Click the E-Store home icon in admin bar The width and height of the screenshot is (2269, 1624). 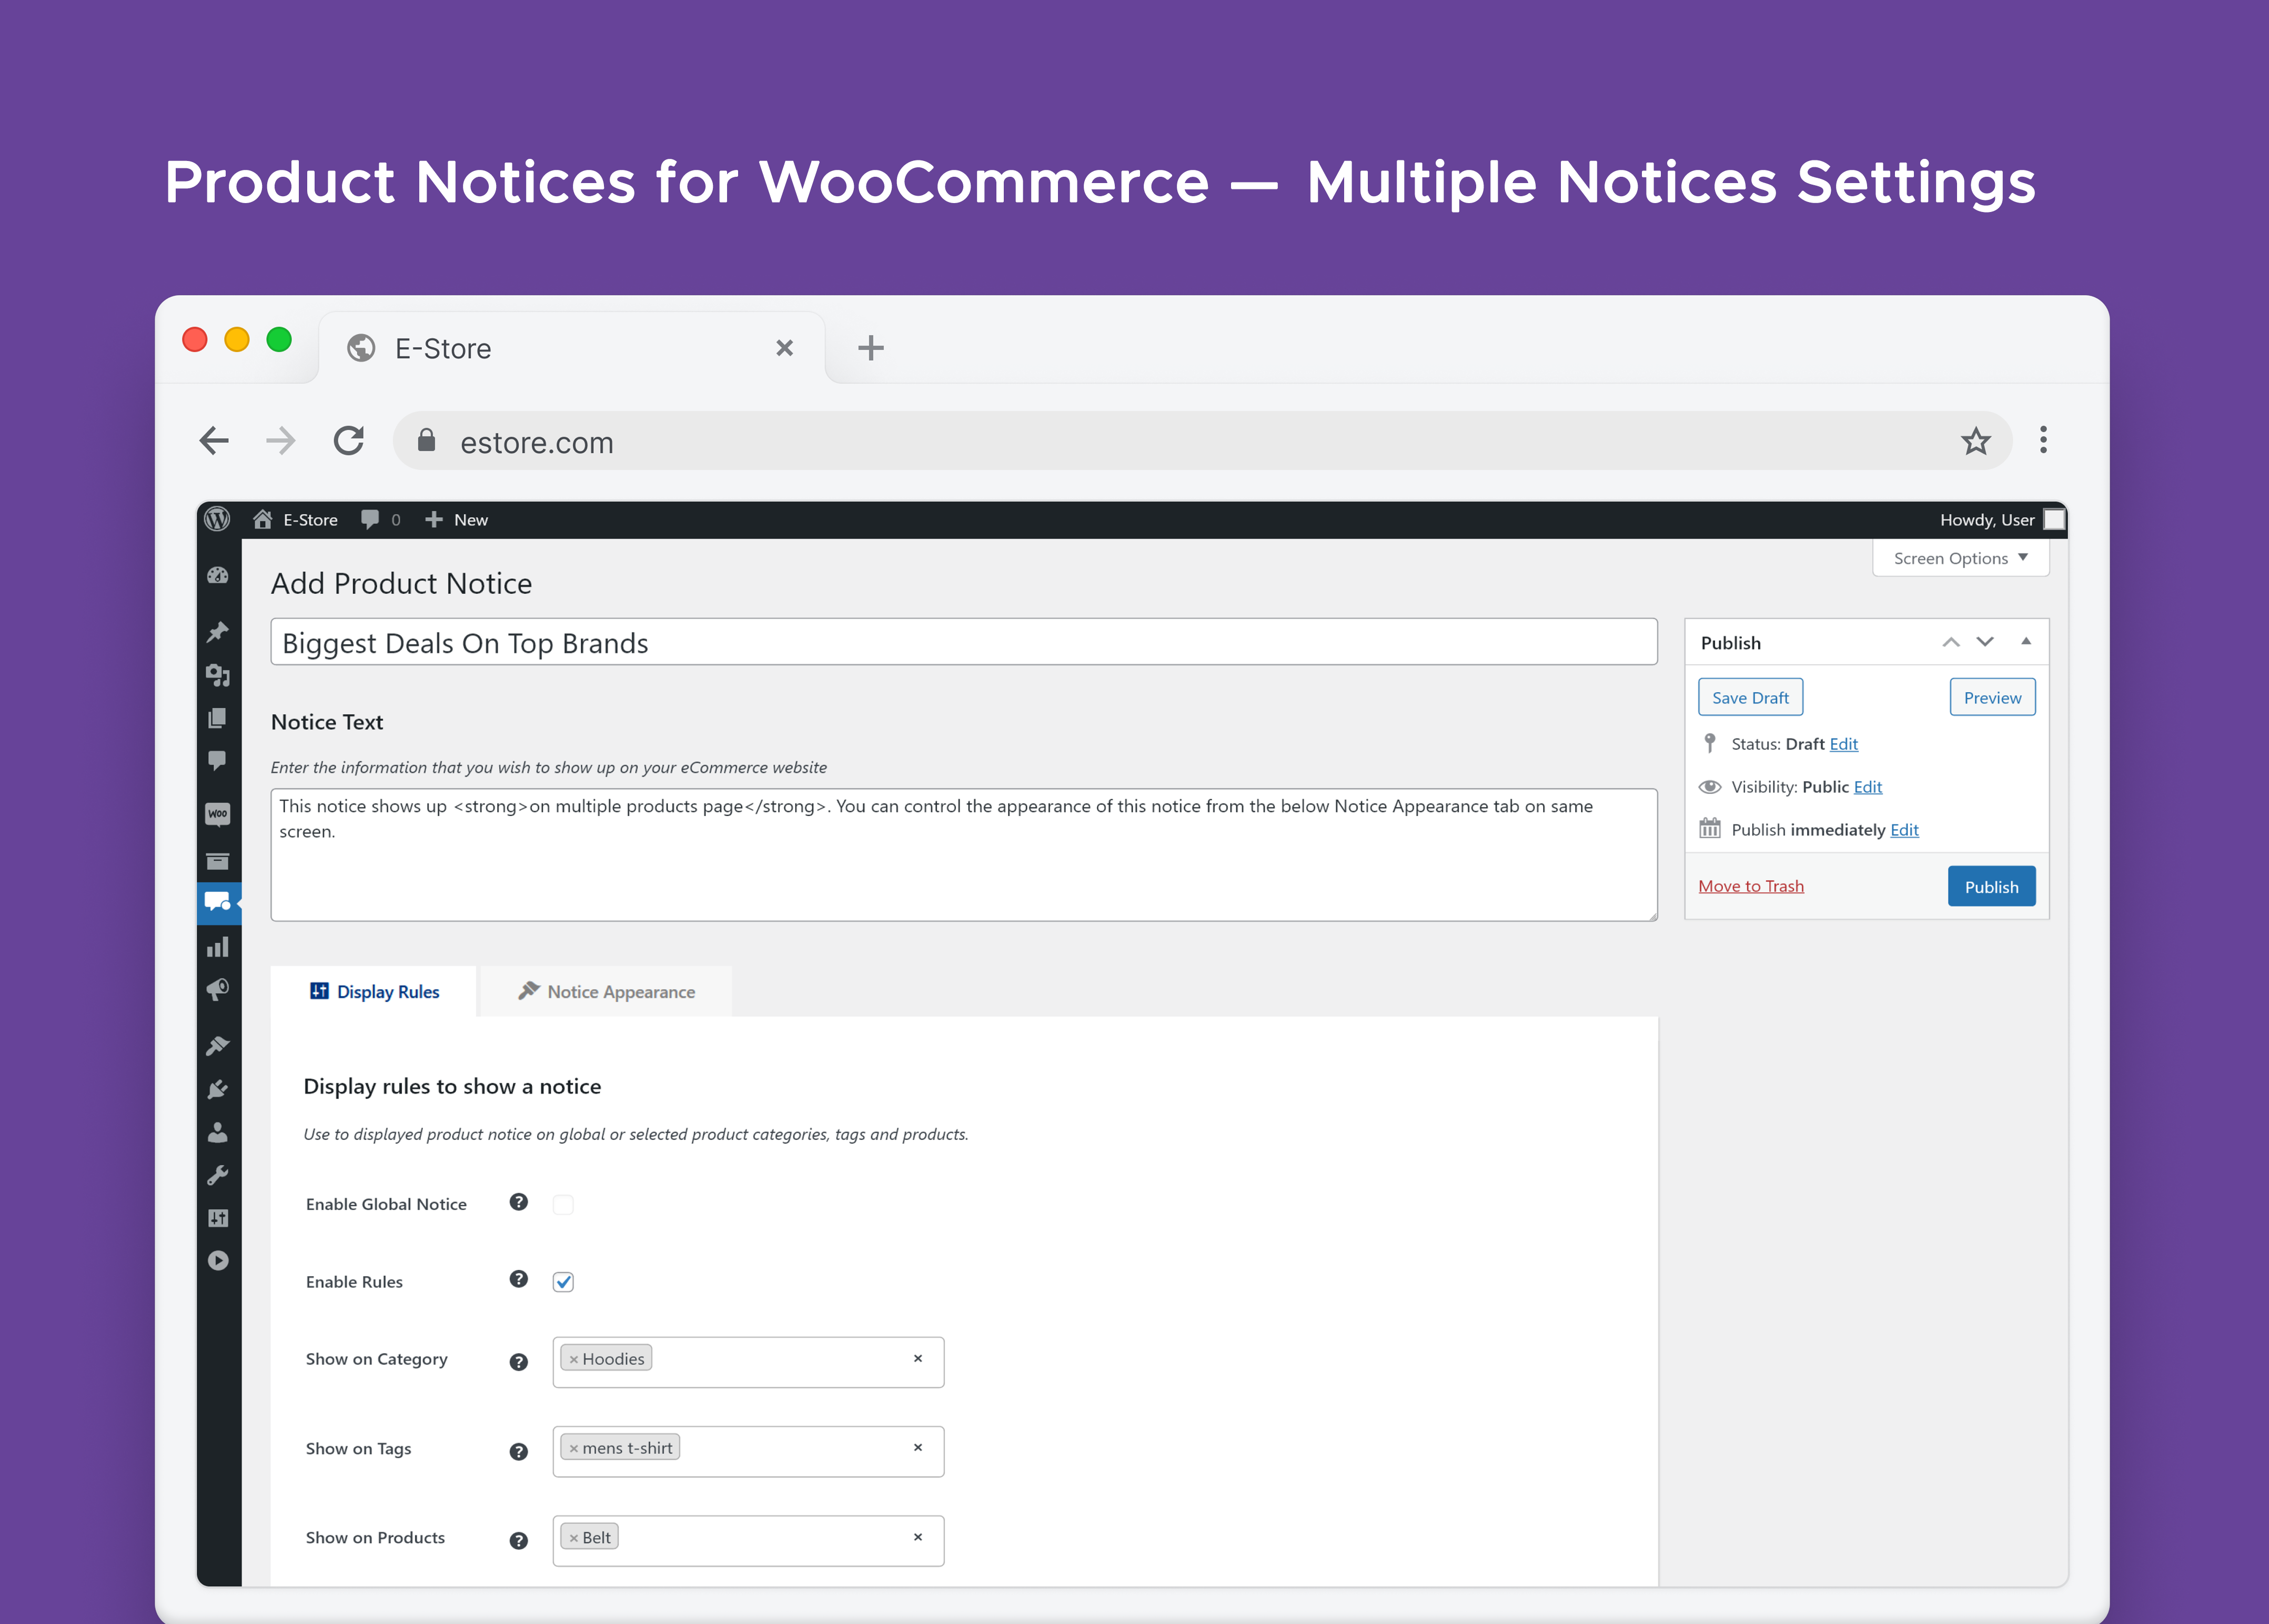263,519
